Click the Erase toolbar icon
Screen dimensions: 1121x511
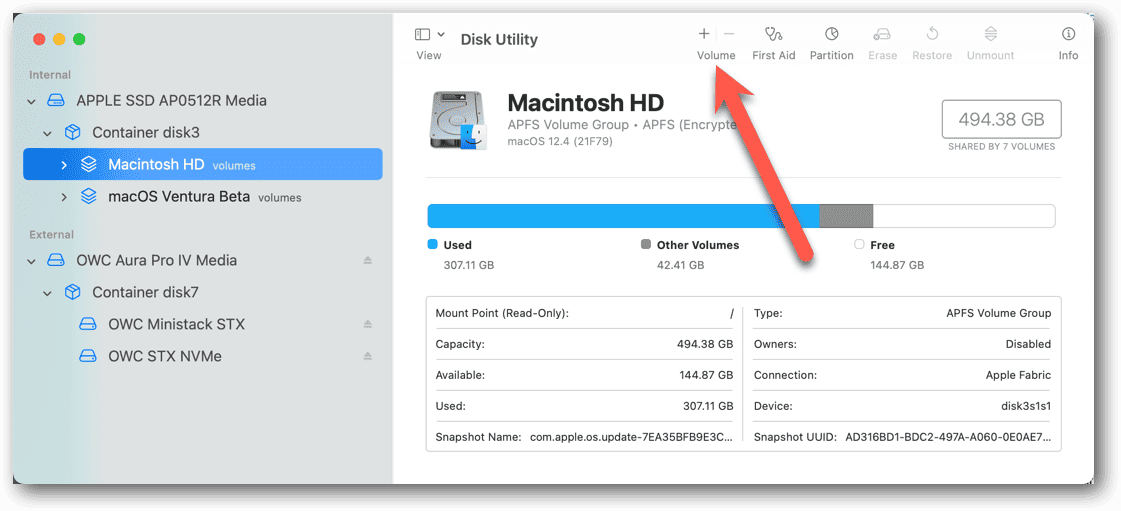882,35
